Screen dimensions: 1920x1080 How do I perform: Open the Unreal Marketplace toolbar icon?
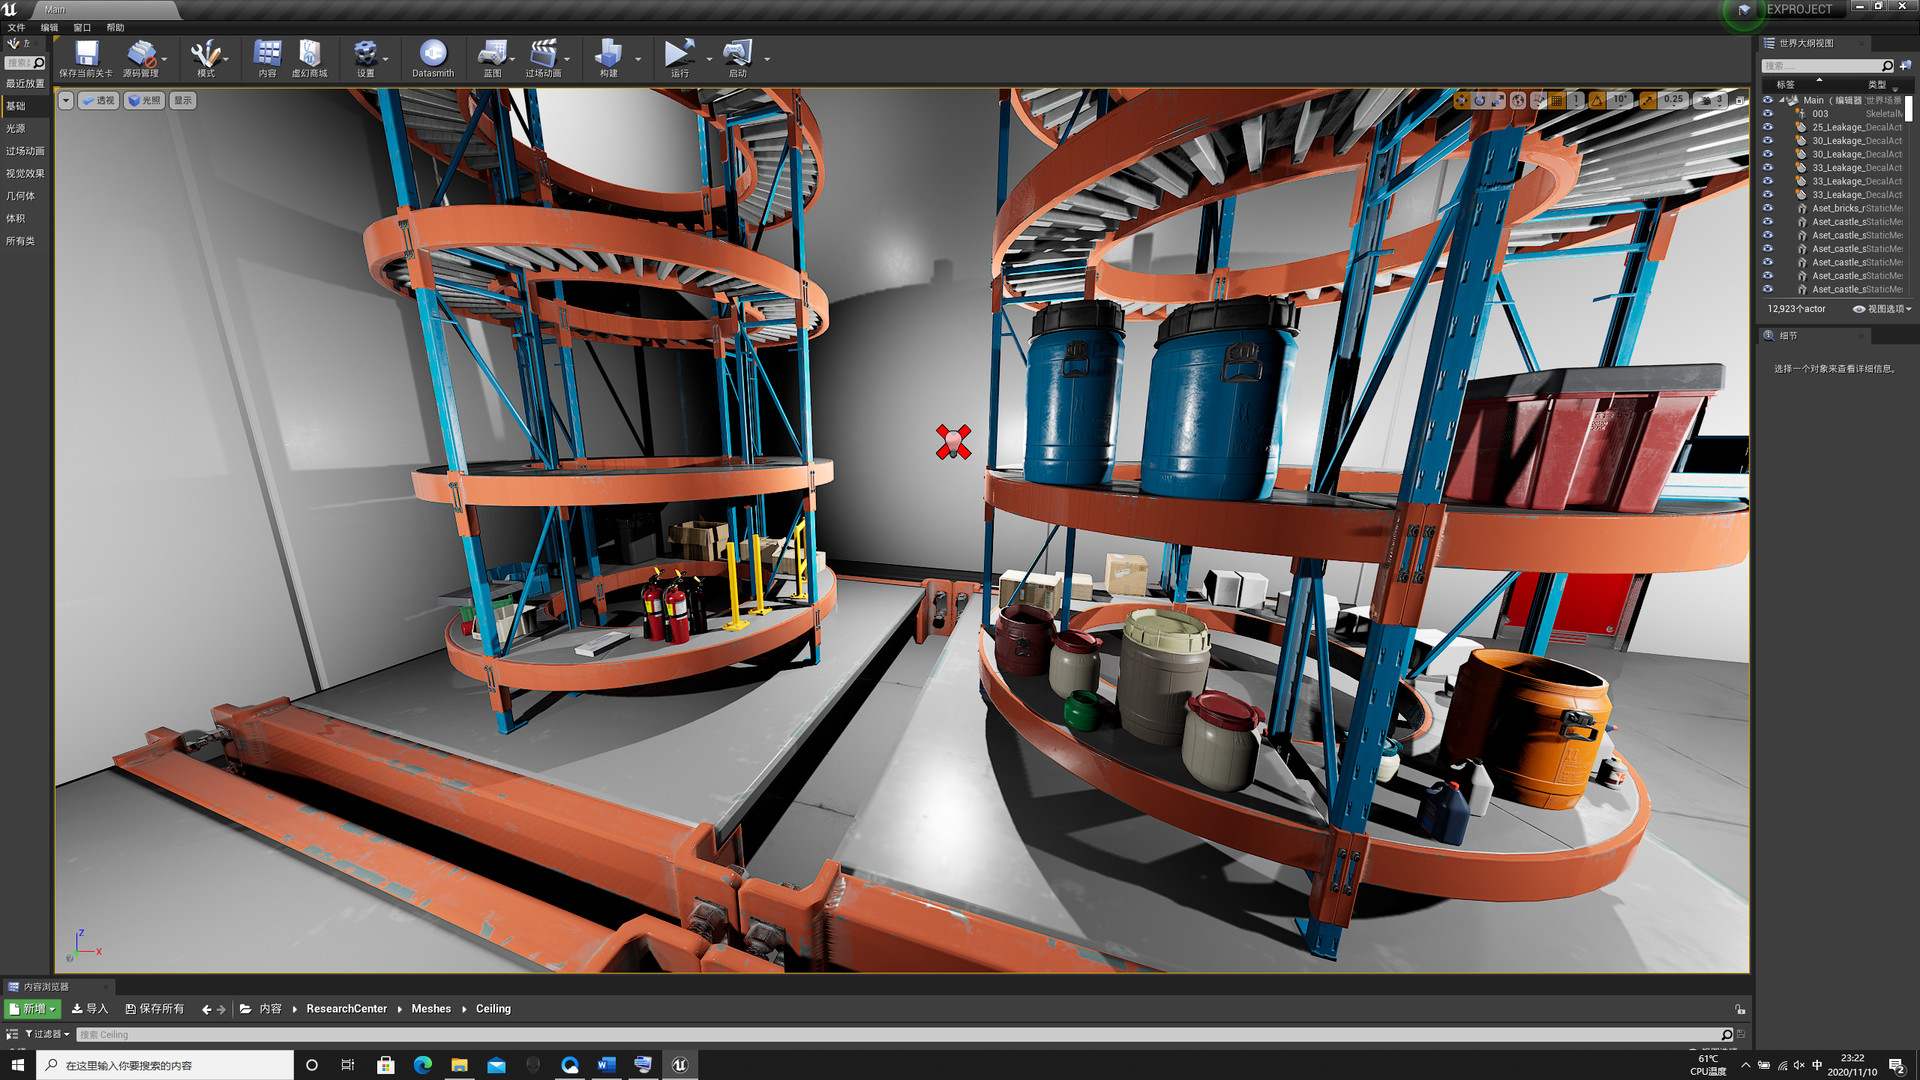point(309,53)
